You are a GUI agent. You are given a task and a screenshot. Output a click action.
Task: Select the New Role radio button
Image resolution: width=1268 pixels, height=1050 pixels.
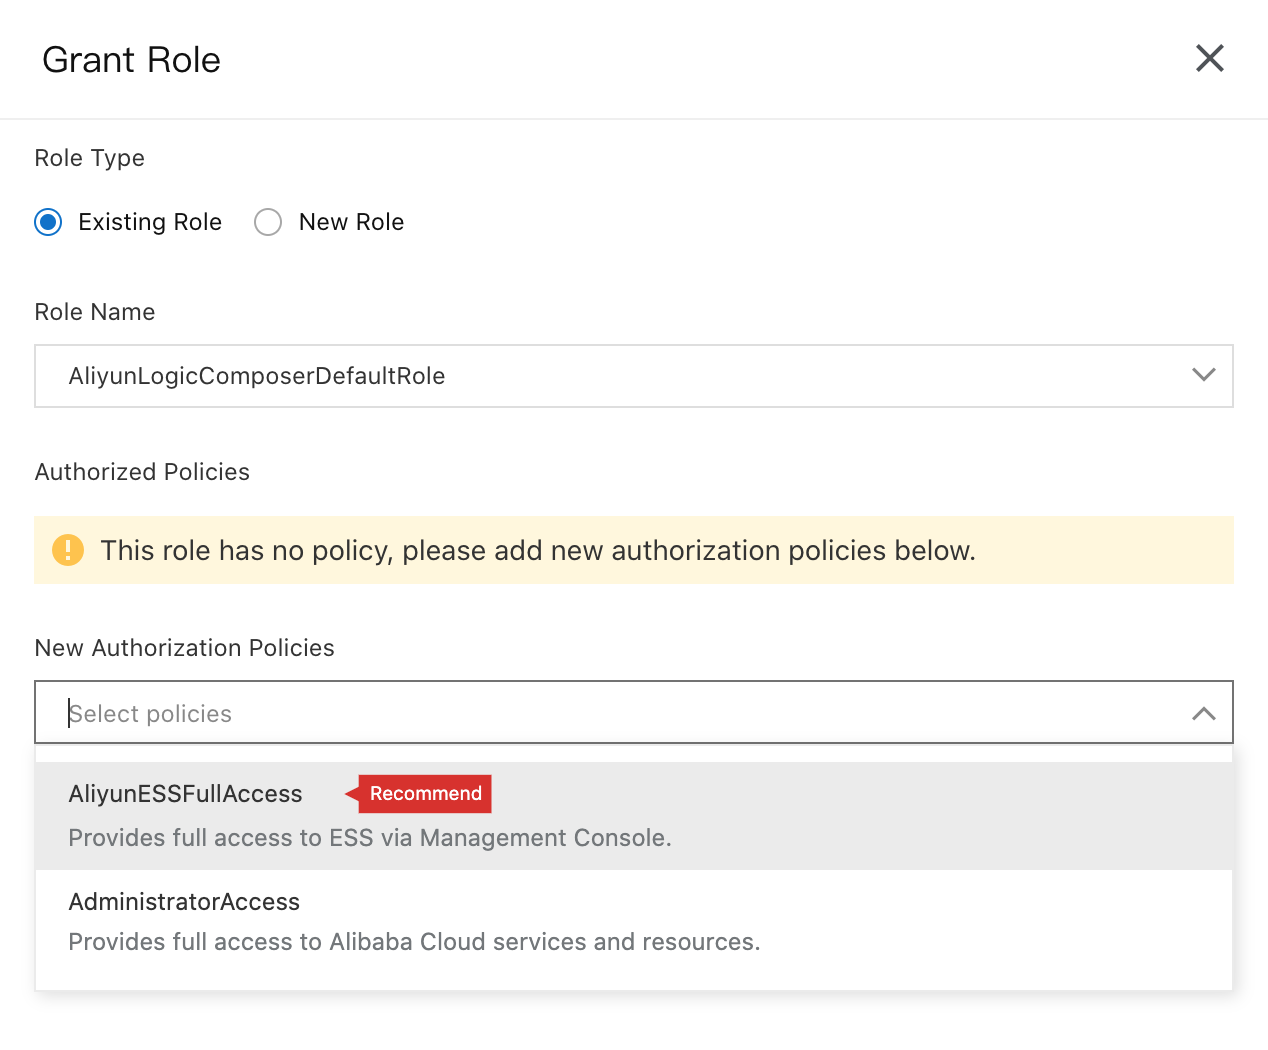(268, 222)
